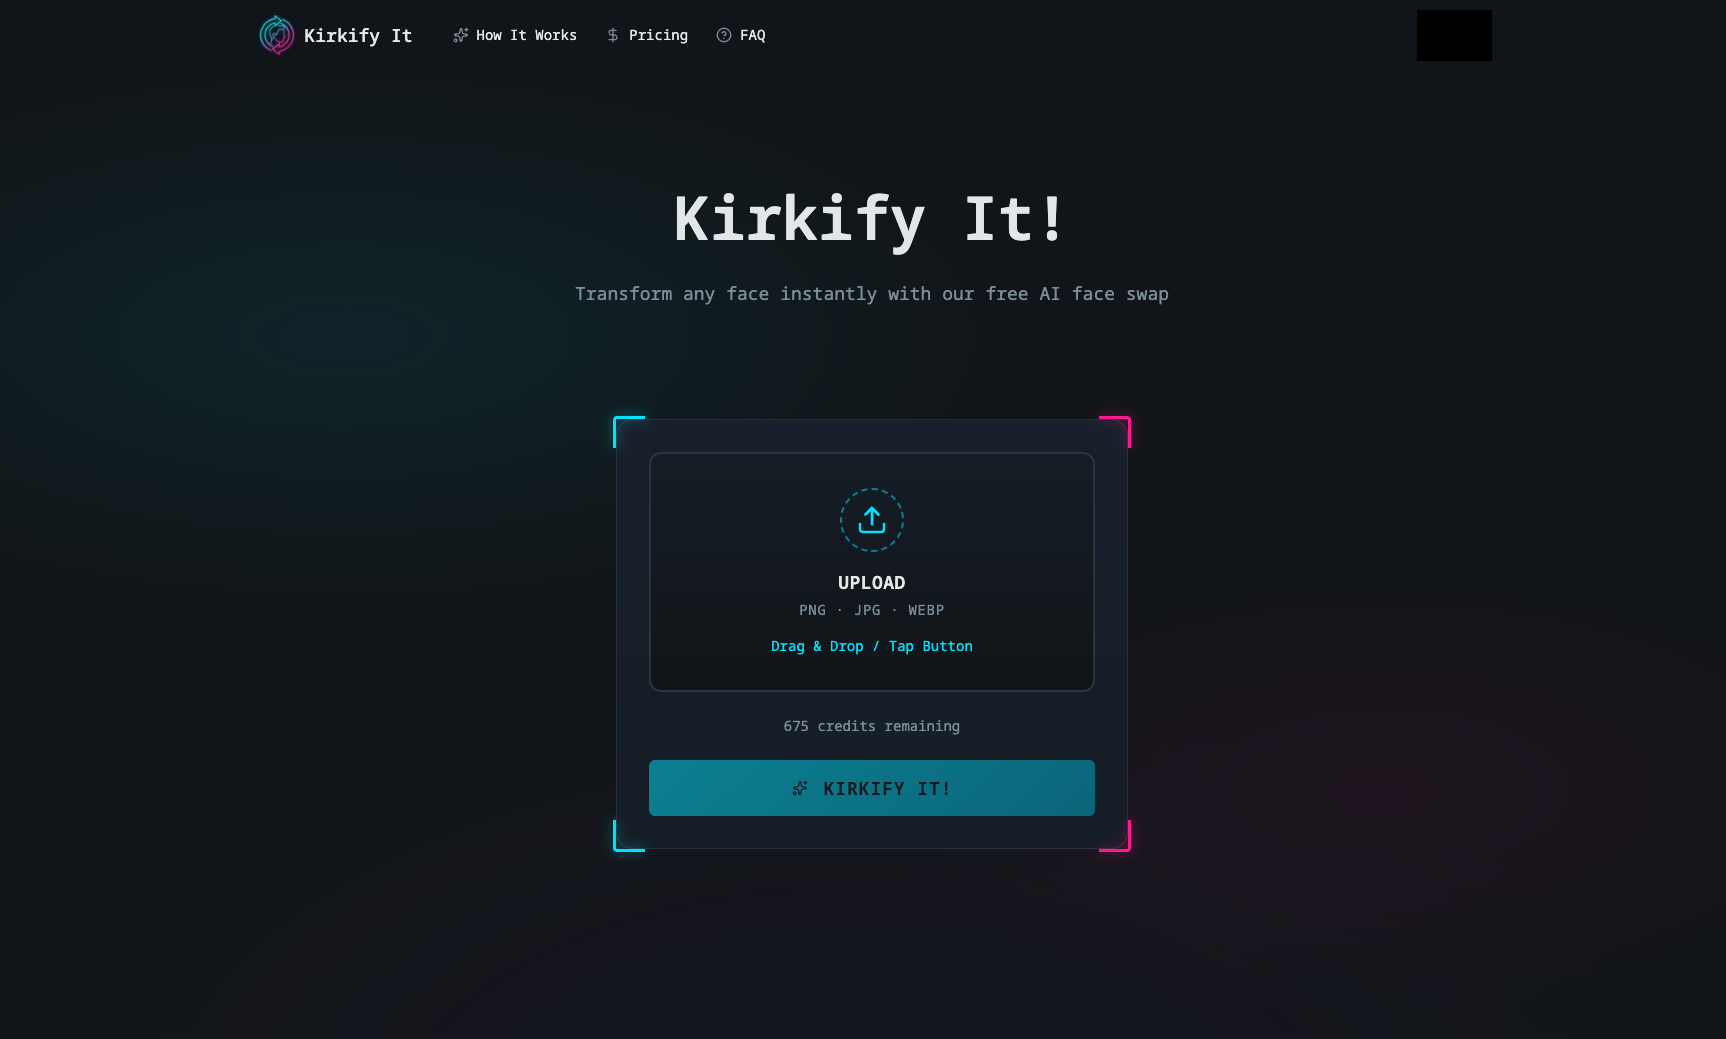Click the UPLOAD label in the dropzone

[871, 582]
